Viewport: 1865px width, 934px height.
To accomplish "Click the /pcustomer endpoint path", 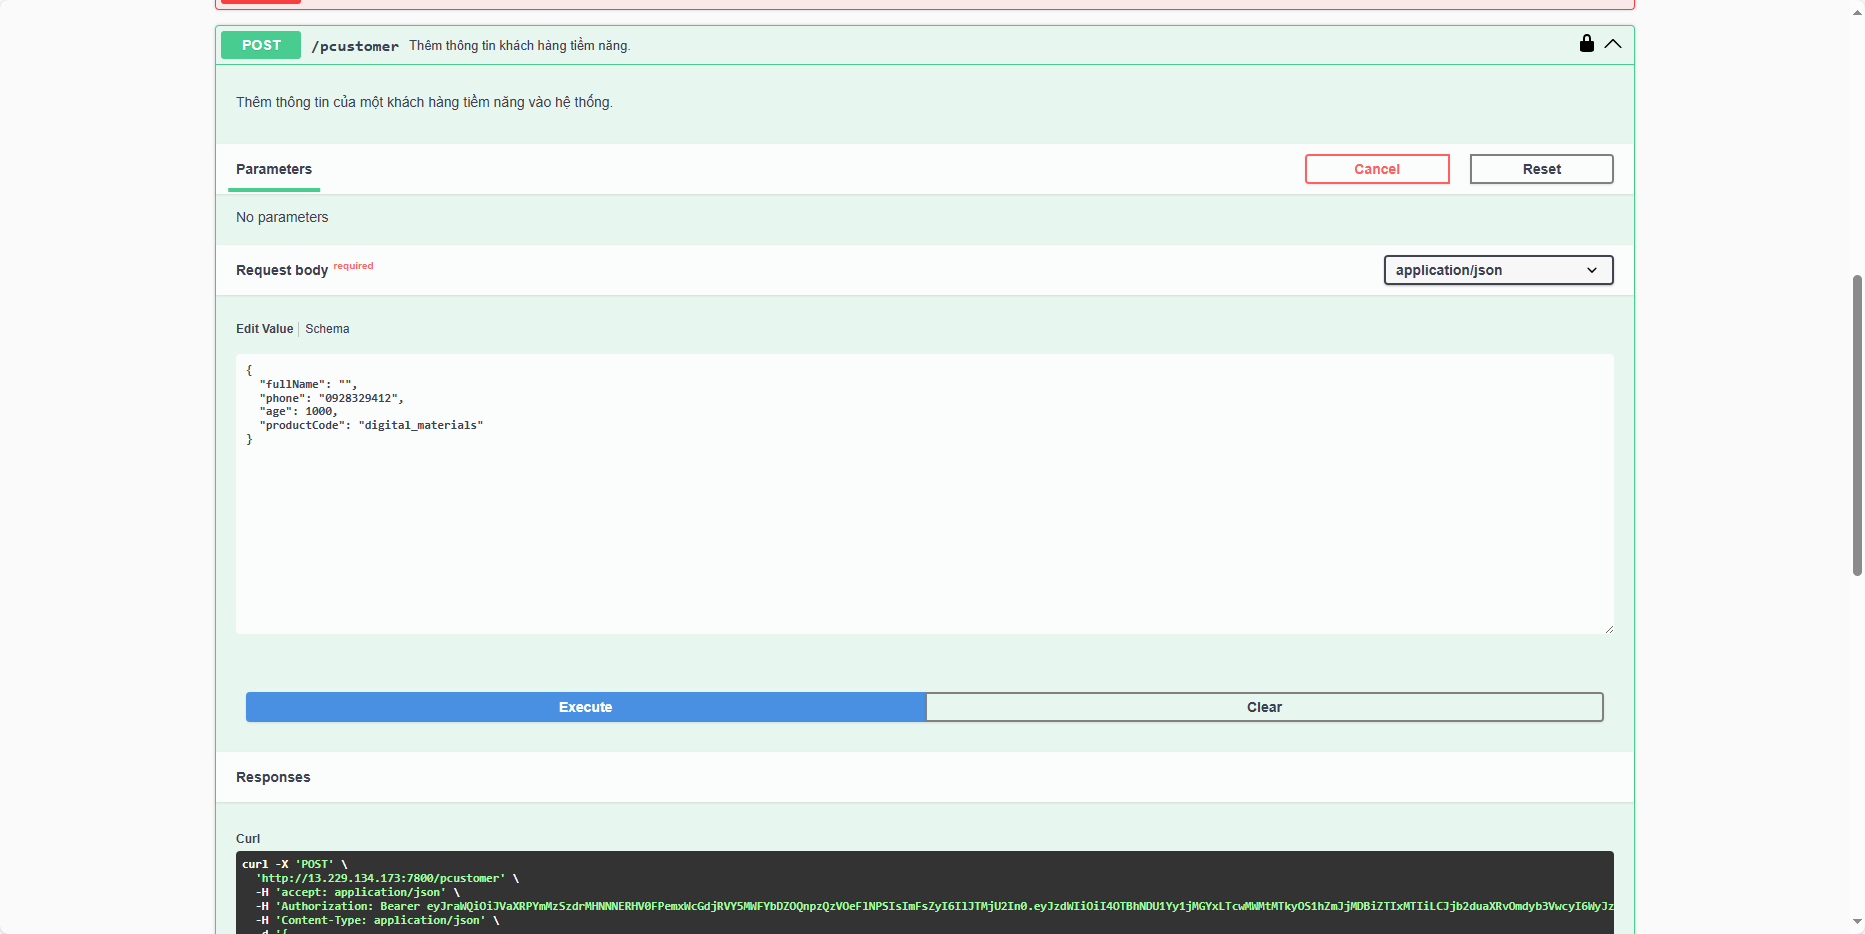I will point(355,46).
